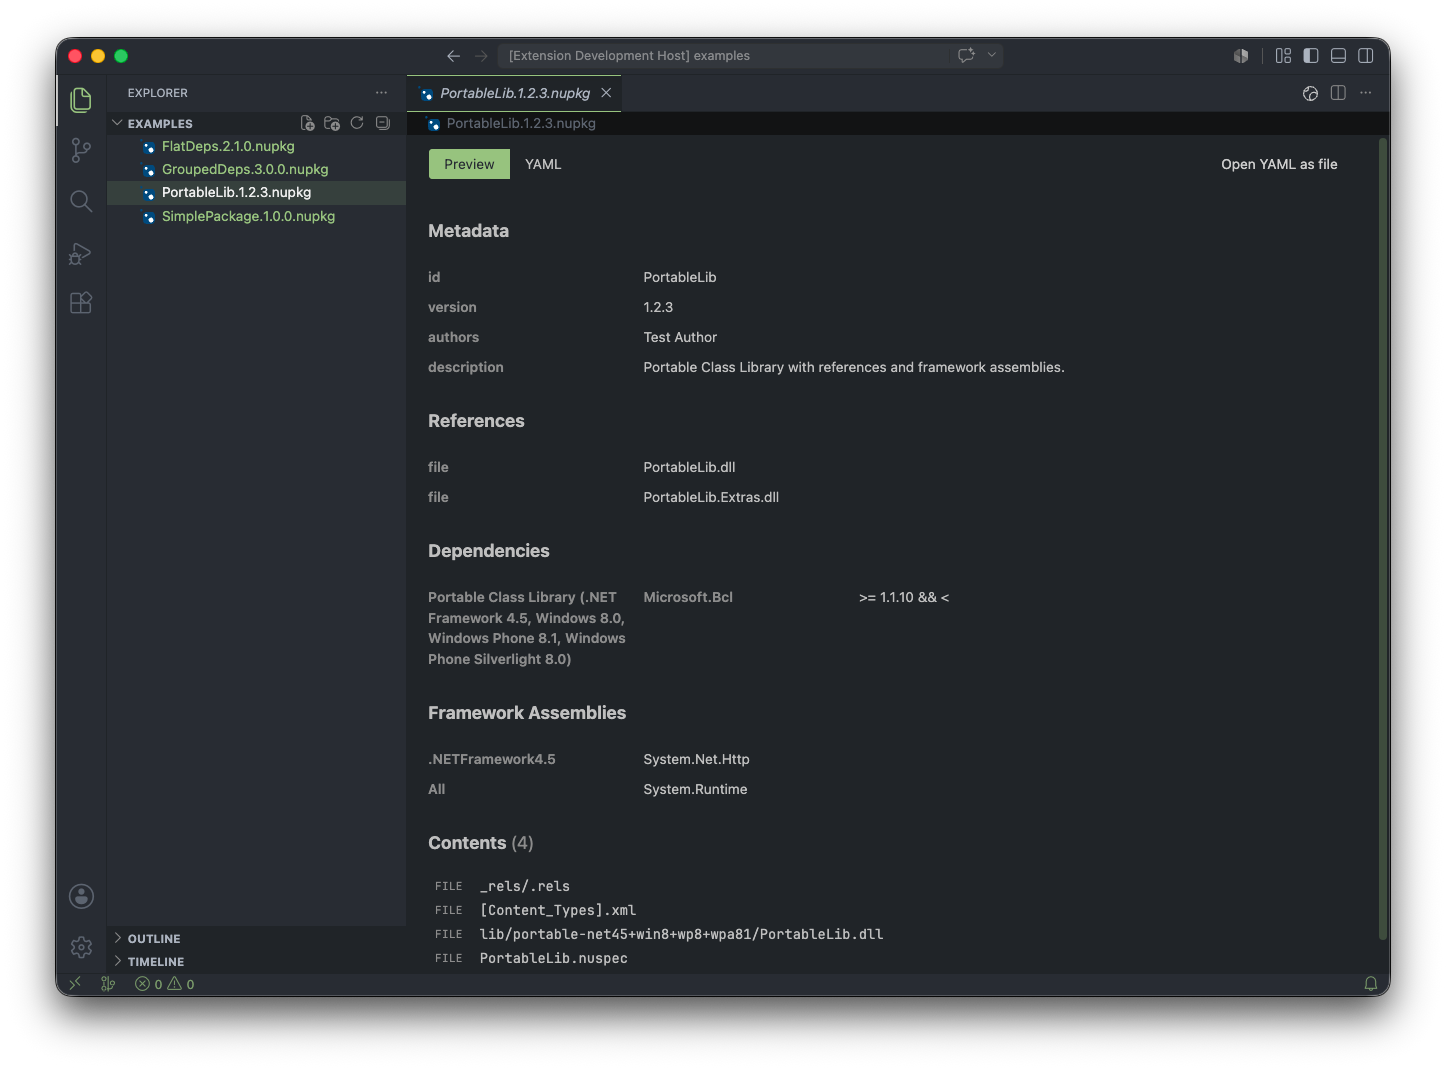Open Explorer views and more actions menu
Screen dimensions: 1446x1070
[x=381, y=93]
